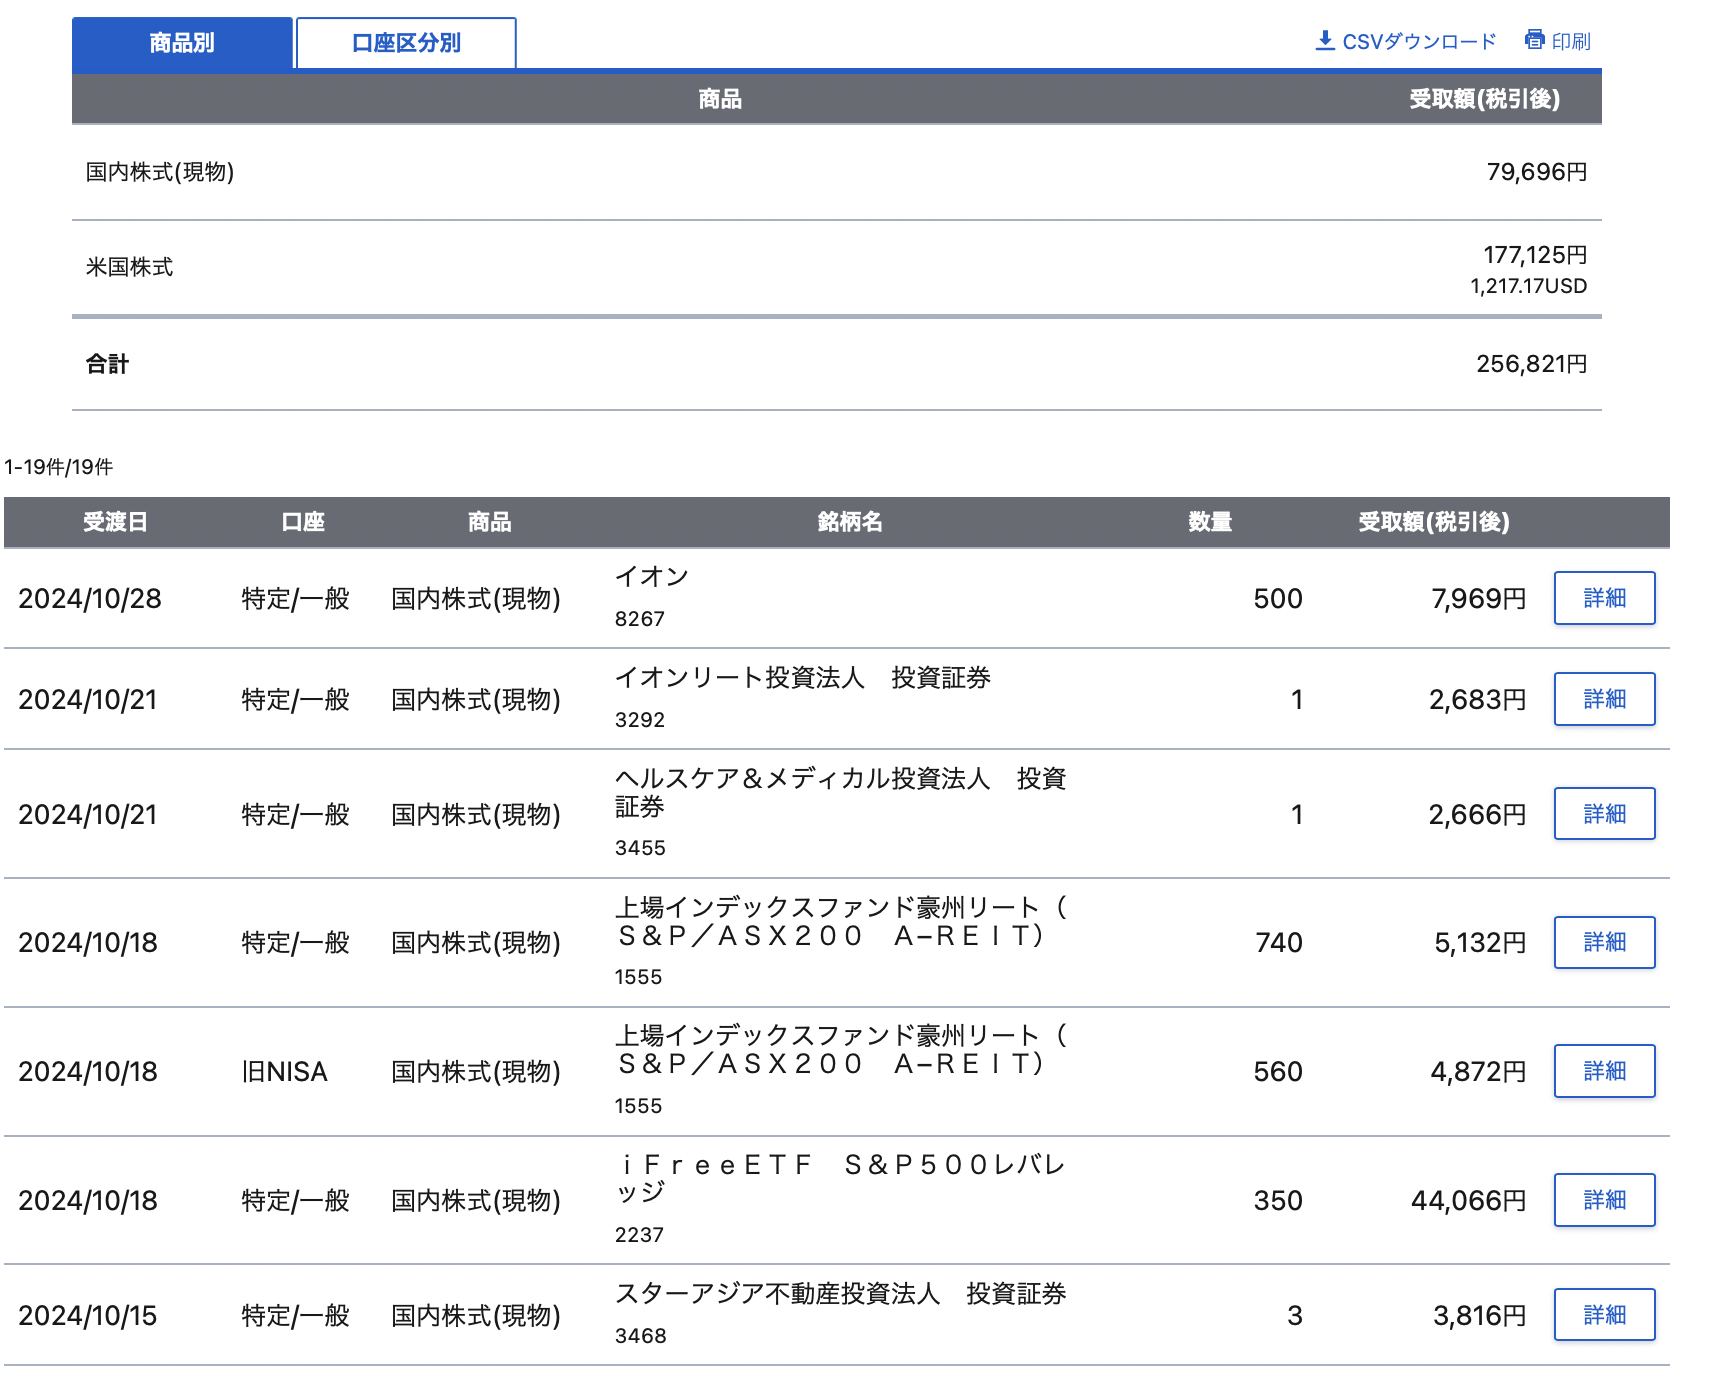Click the 256,821円 total amount
This screenshot has width=1714, height=1376.
[1532, 364]
